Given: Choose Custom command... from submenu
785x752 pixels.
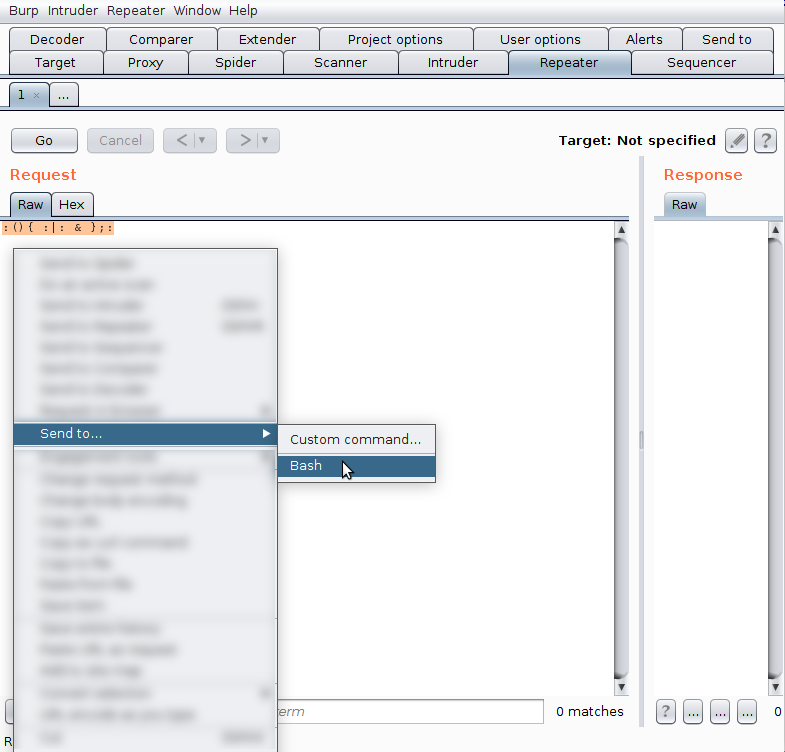Looking at the screenshot, I should [356, 440].
